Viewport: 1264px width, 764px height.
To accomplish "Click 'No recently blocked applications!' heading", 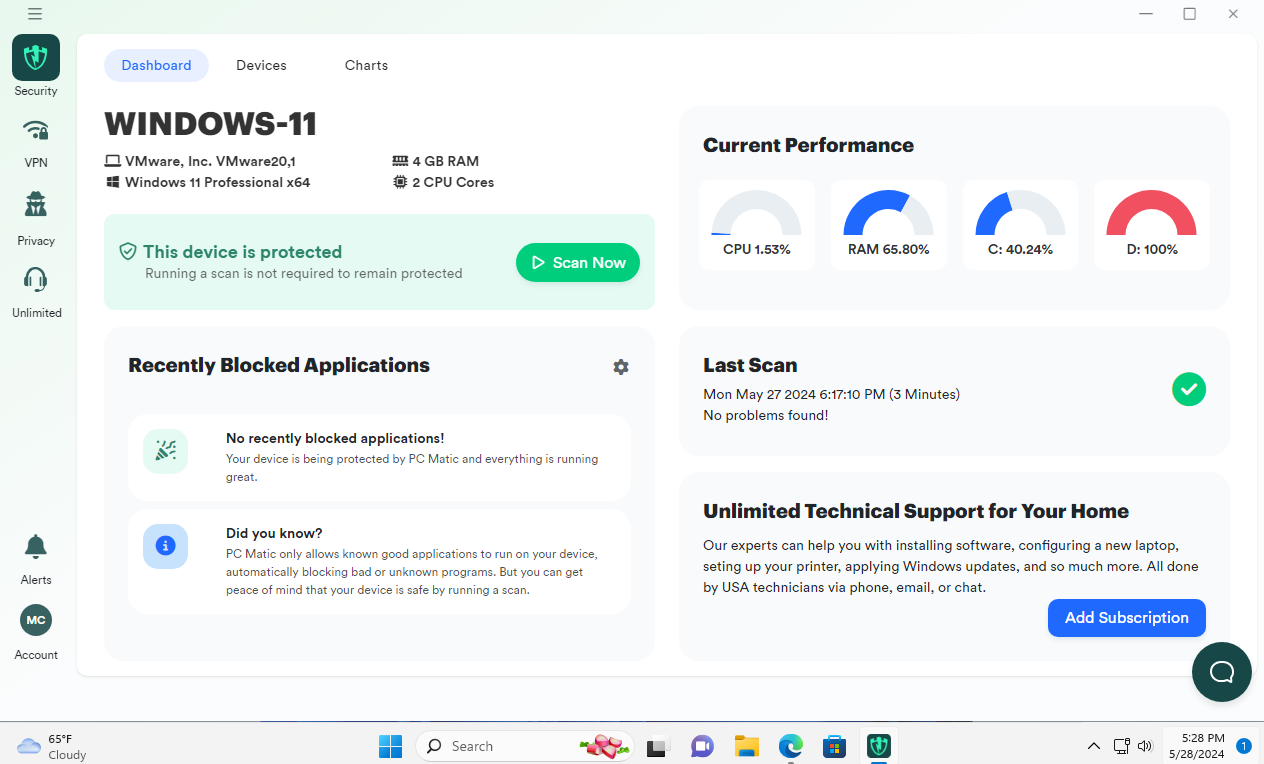I will point(335,438).
